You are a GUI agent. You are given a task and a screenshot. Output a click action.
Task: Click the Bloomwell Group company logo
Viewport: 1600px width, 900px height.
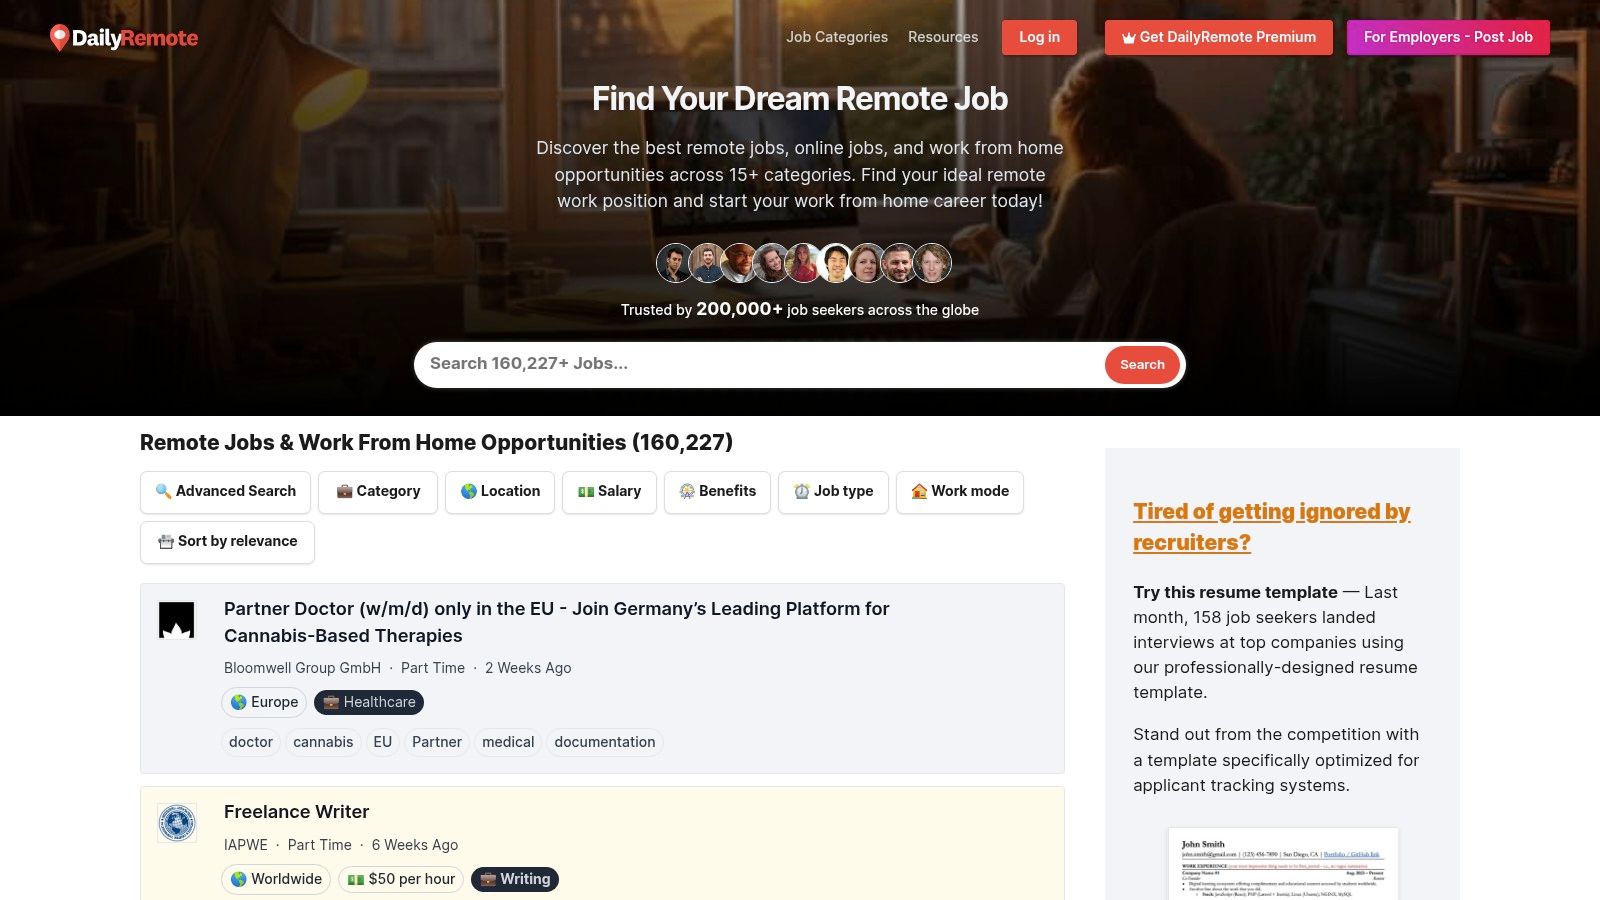pyautogui.click(x=177, y=620)
